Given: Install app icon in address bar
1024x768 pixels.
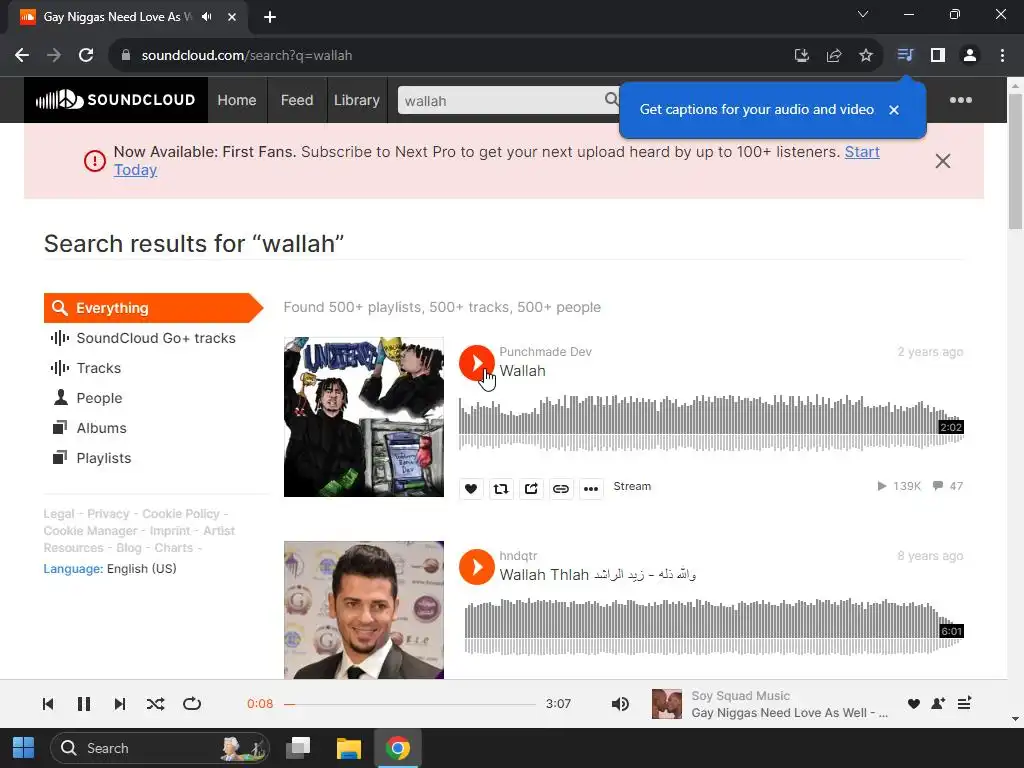Looking at the screenshot, I should click(802, 56).
